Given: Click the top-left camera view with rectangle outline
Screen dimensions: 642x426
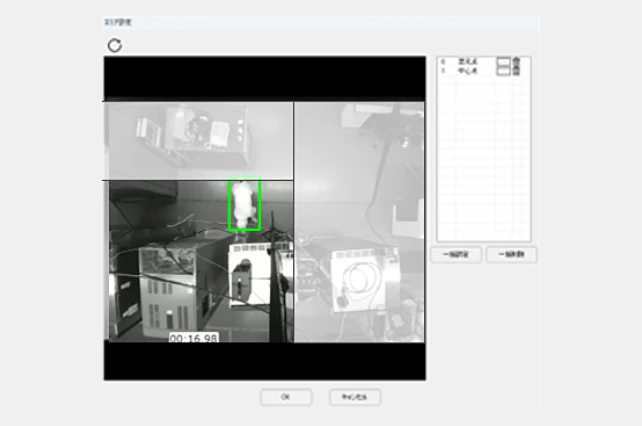Looking at the screenshot, I should point(198,139).
